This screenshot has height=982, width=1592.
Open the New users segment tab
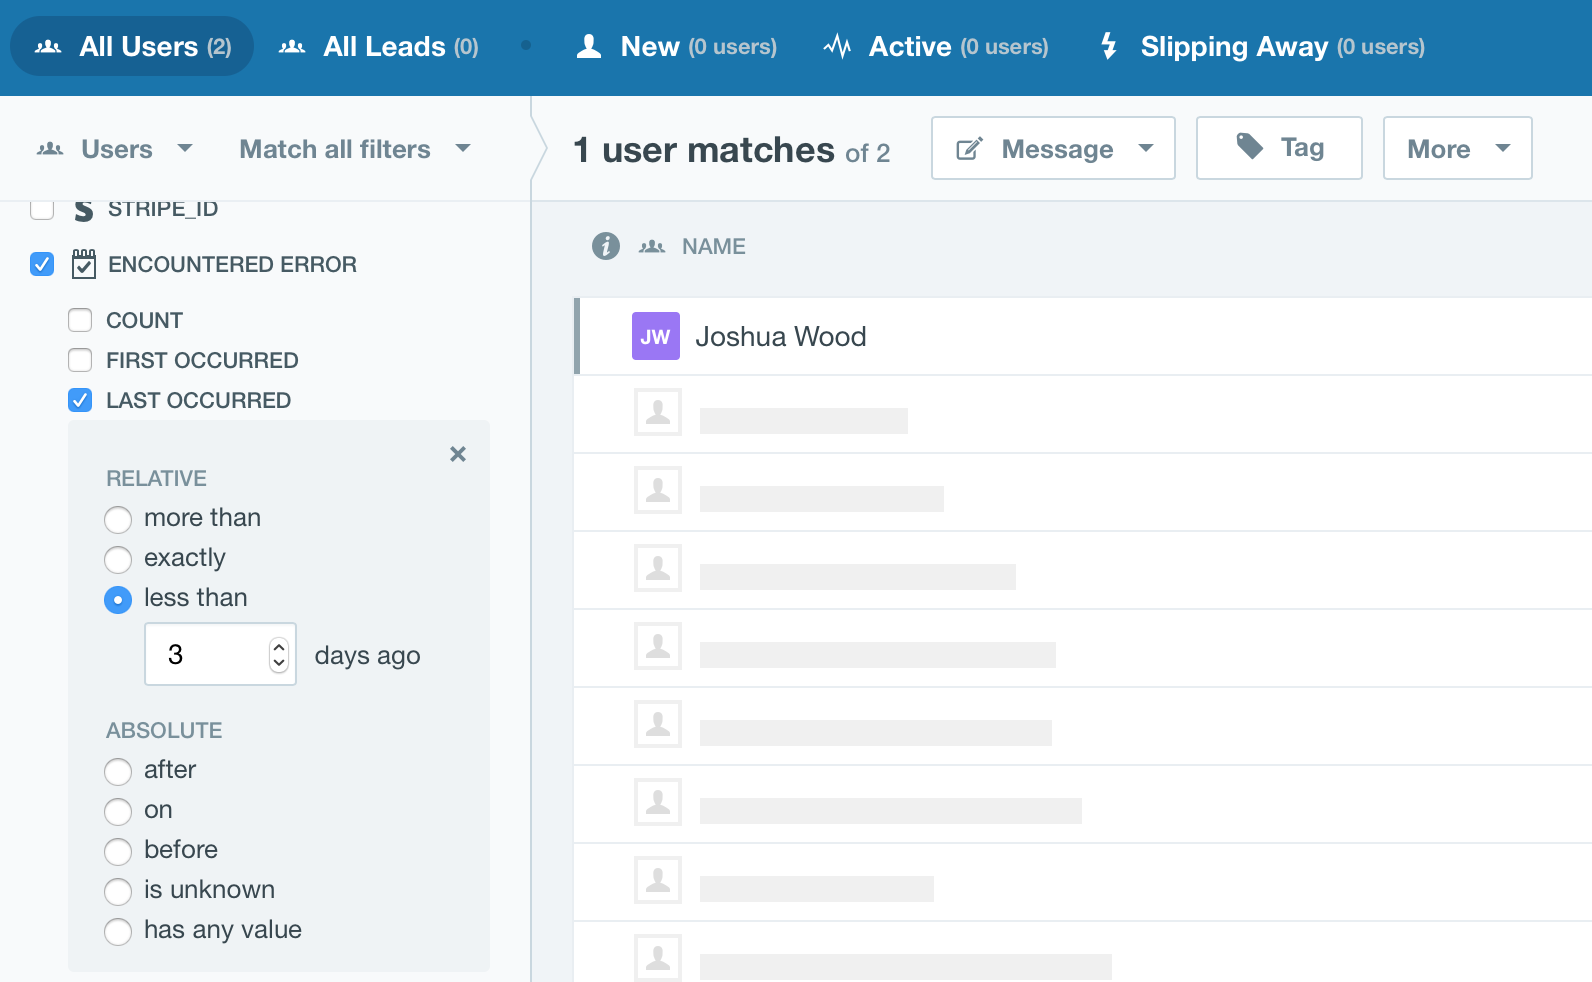pos(676,46)
